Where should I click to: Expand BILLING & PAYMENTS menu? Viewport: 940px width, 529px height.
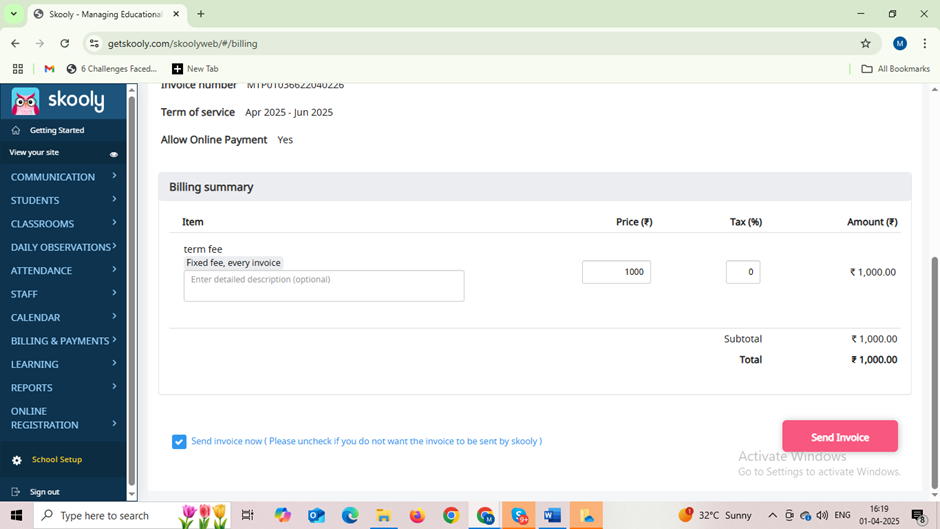click(63, 341)
